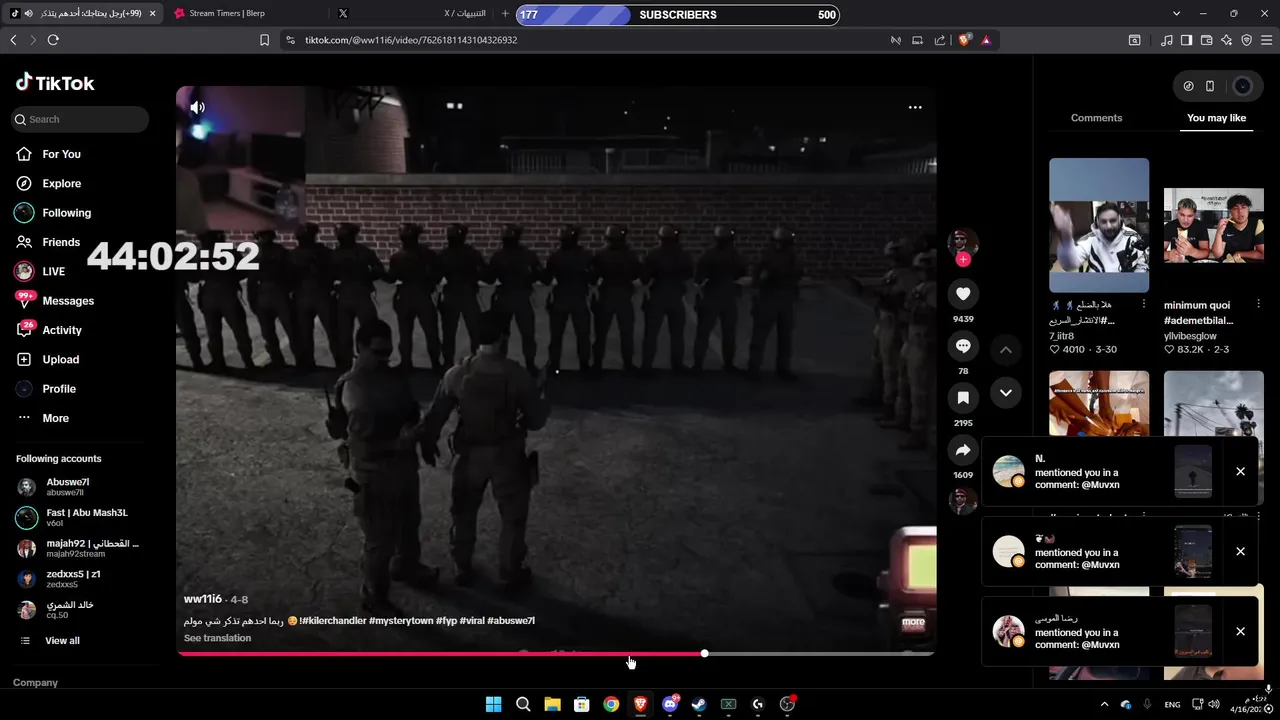Open the Friends page
1280x720 pixels.
[48, 242]
